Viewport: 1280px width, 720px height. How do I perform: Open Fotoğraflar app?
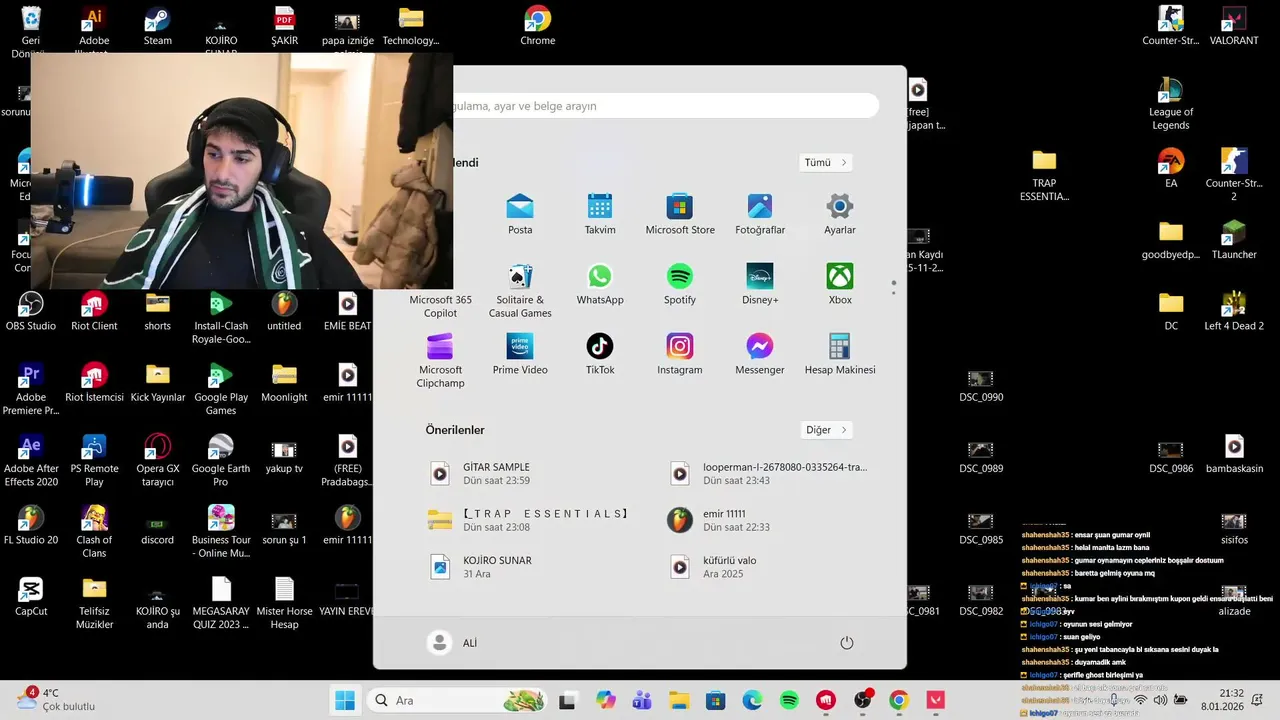click(760, 214)
